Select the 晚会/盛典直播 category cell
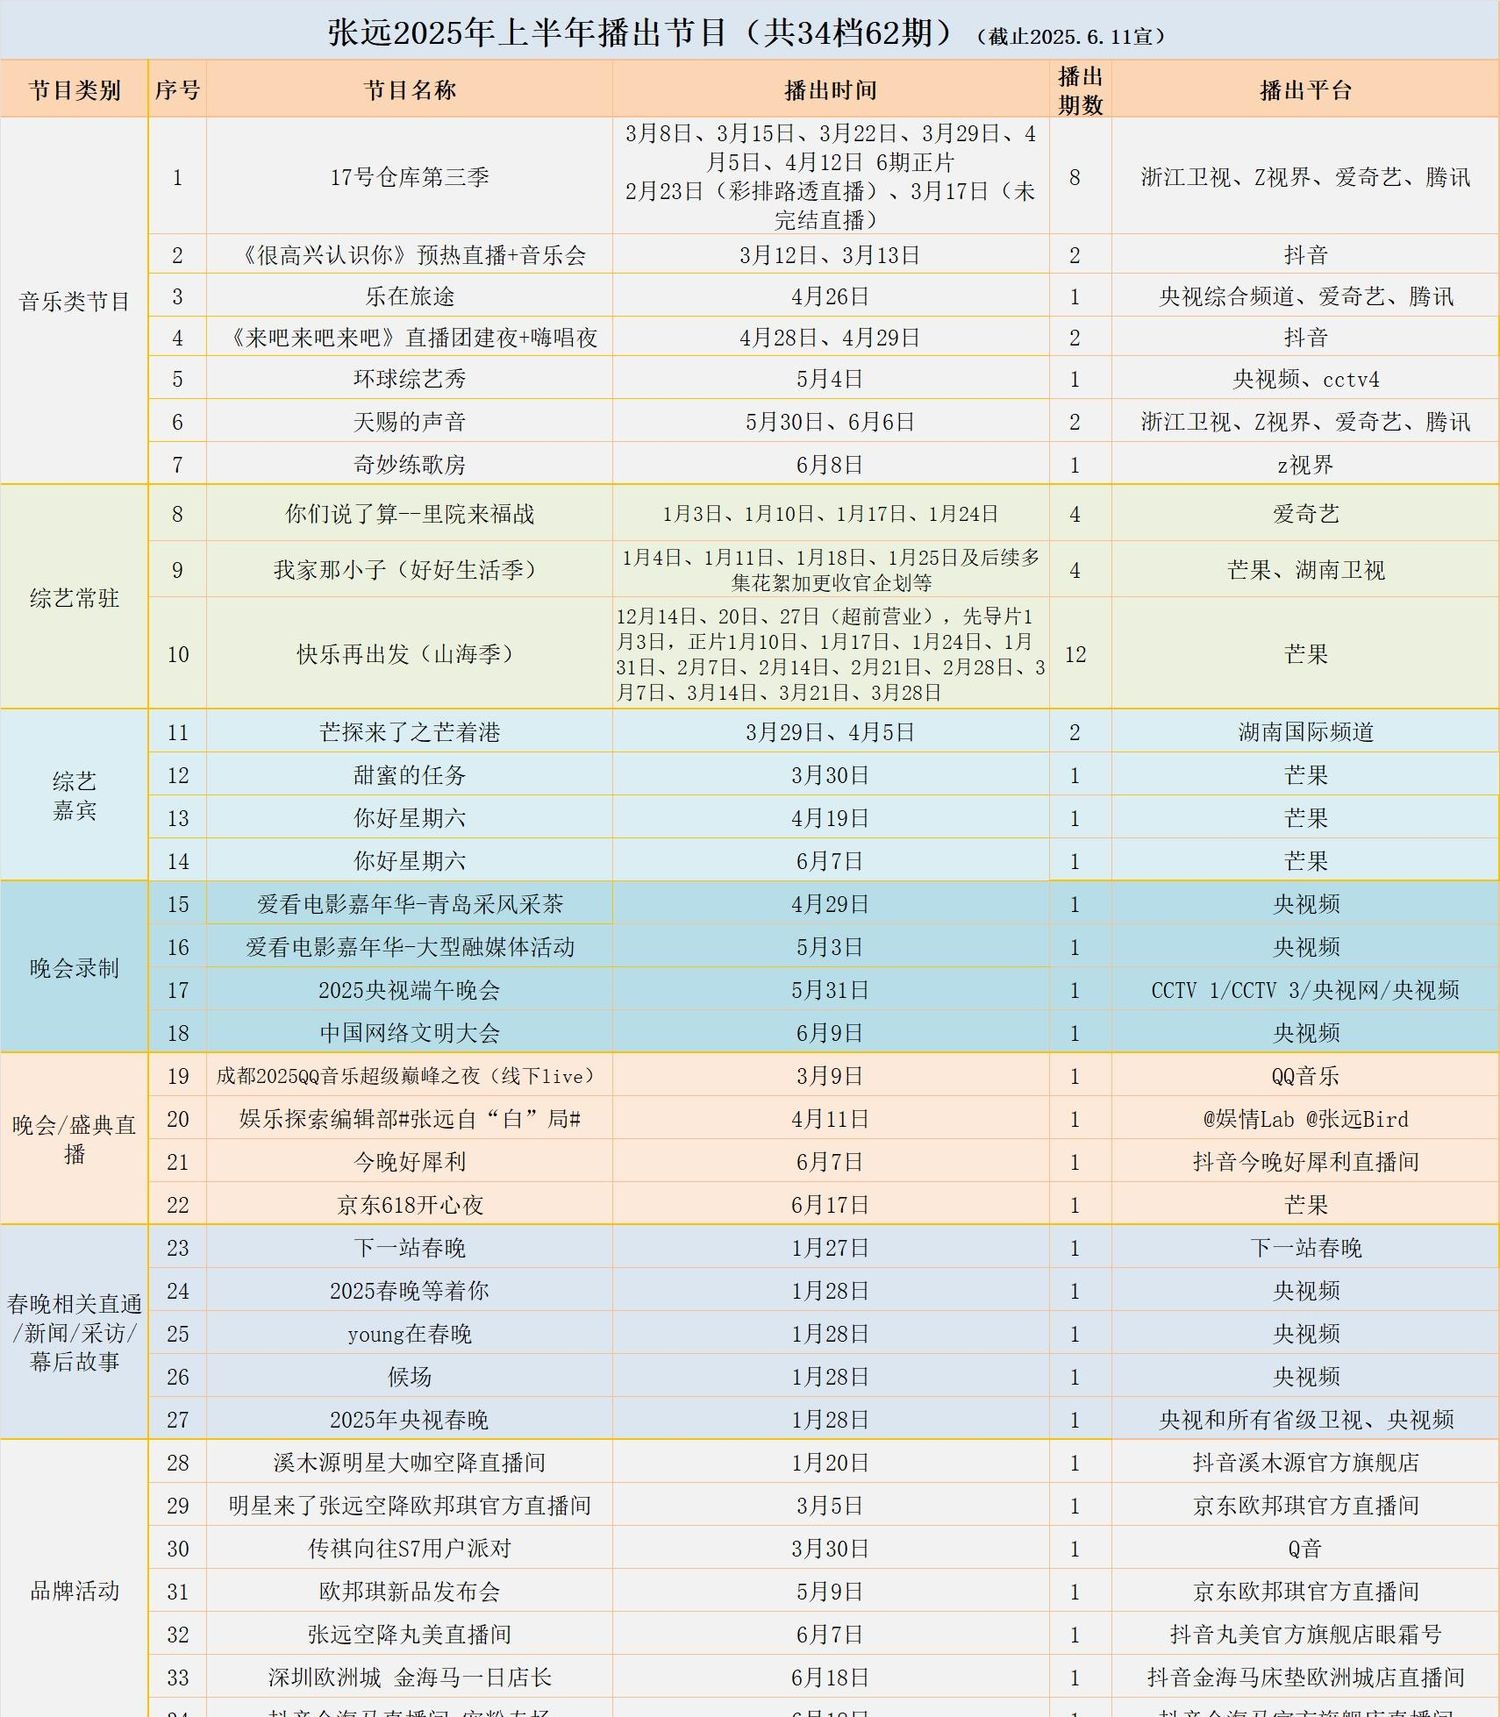The width and height of the screenshot is (1500, 1717). (x=75, y=1139)
